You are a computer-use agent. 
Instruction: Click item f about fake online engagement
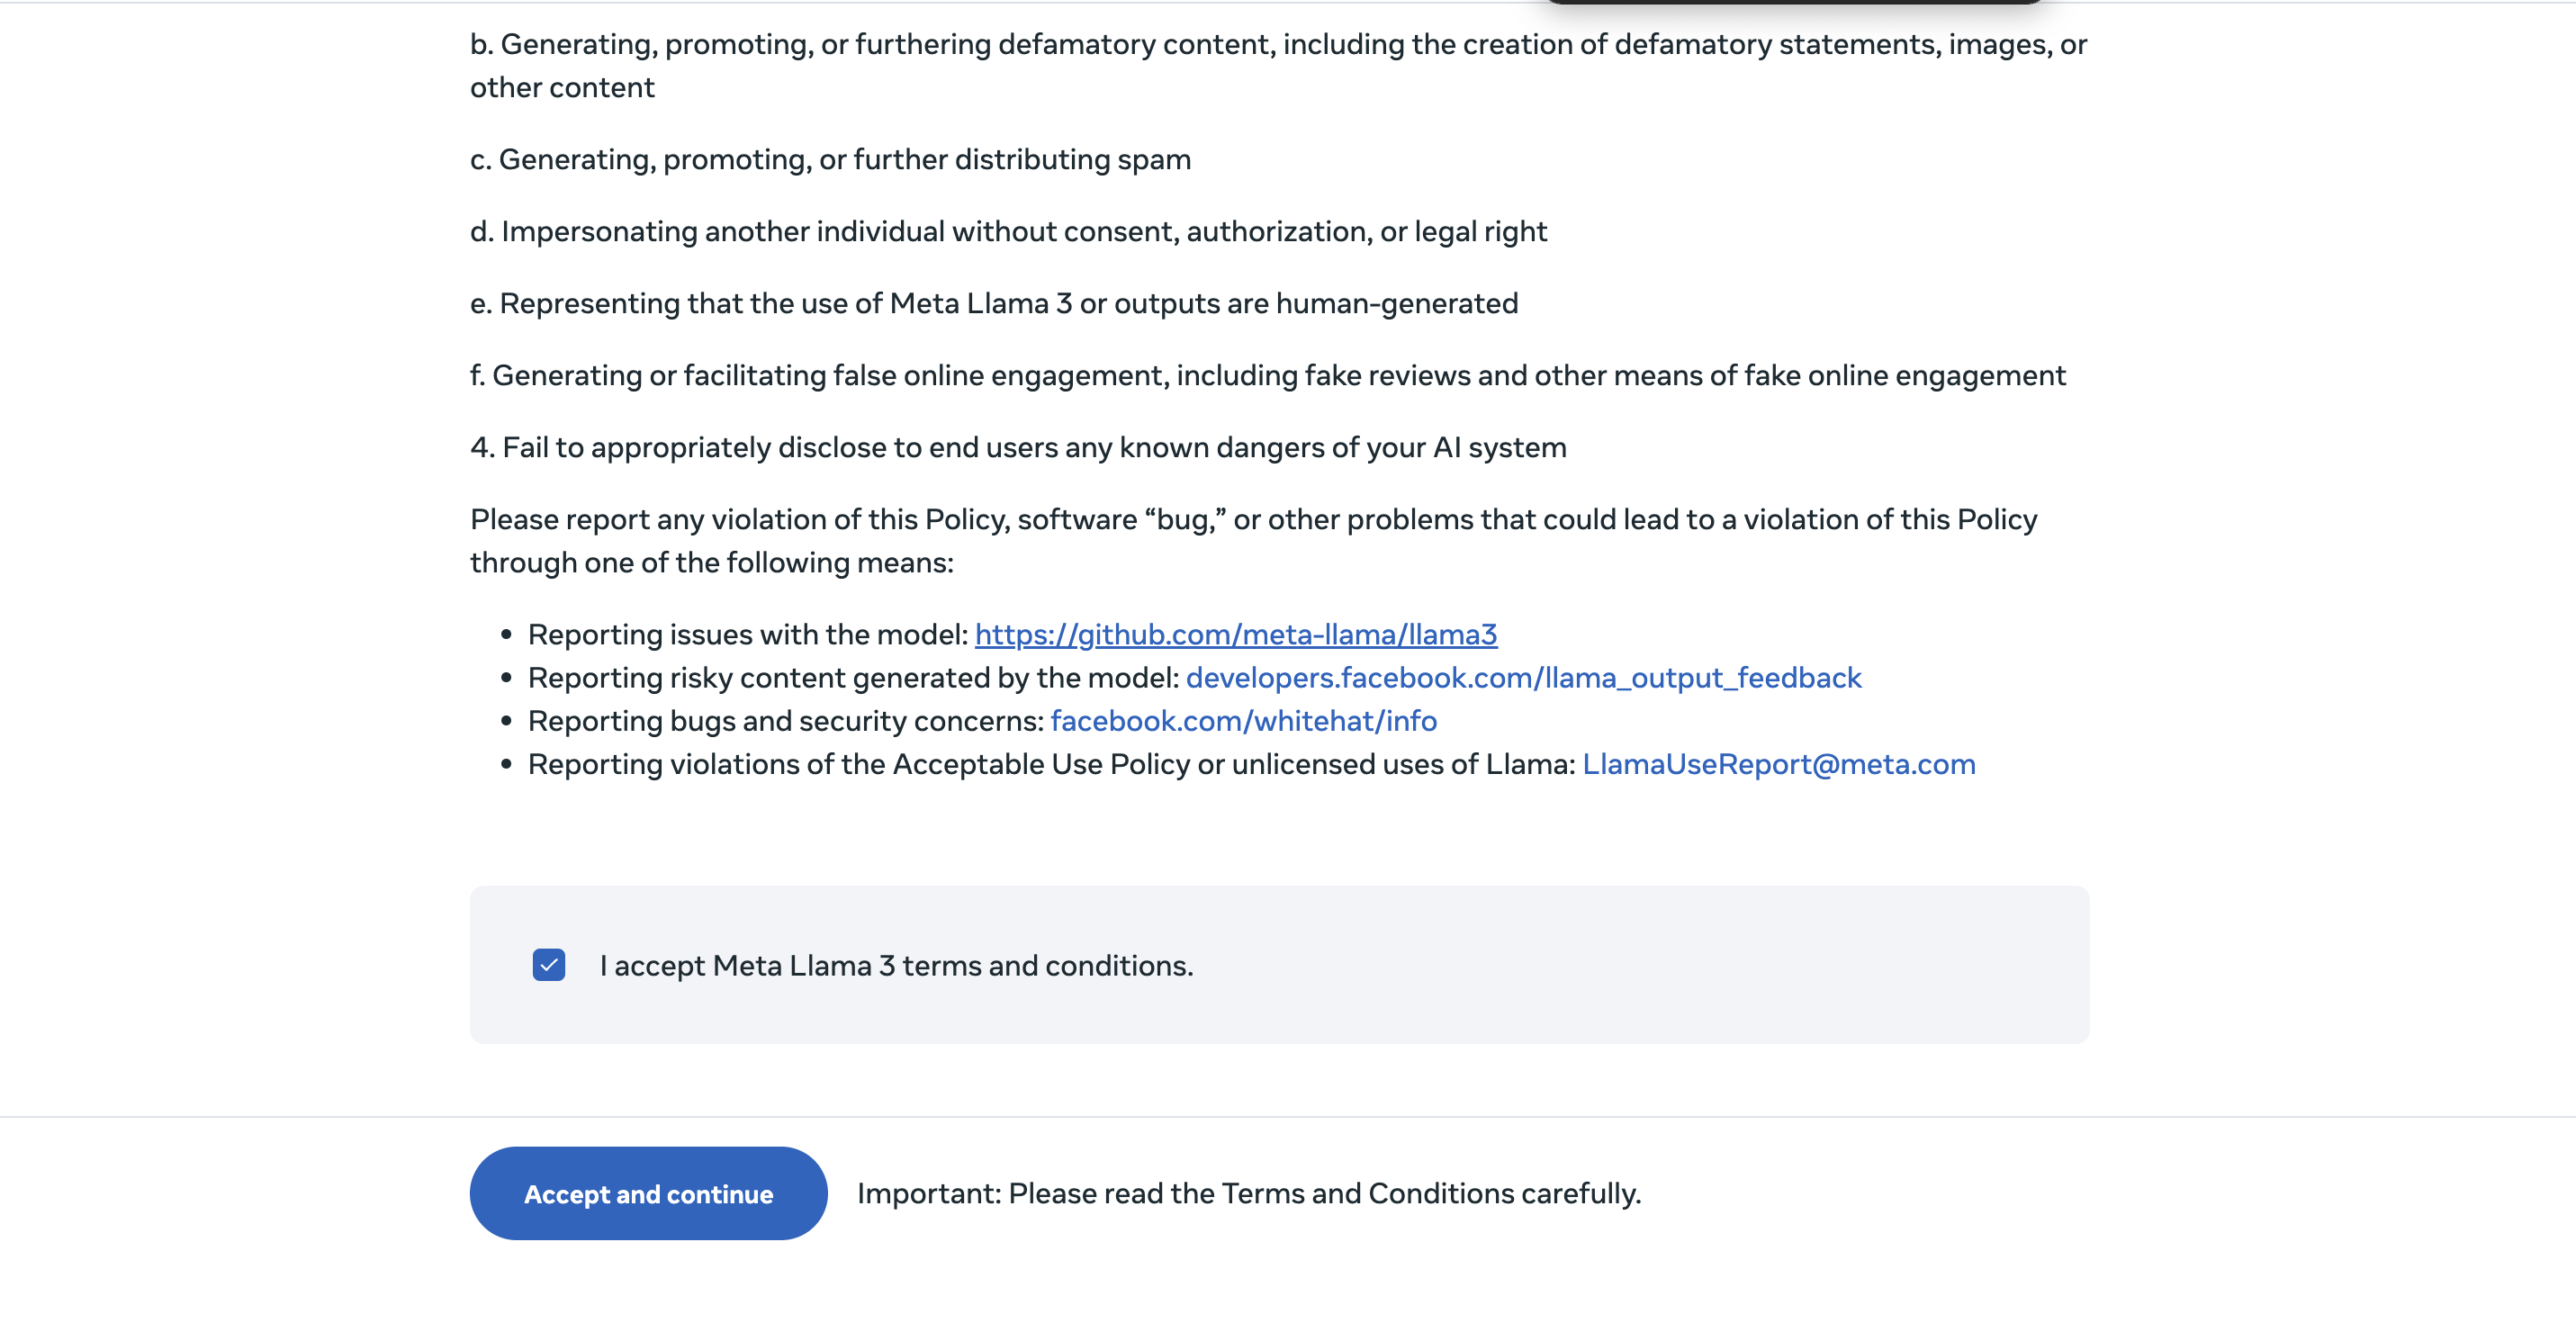point(1267,375)
